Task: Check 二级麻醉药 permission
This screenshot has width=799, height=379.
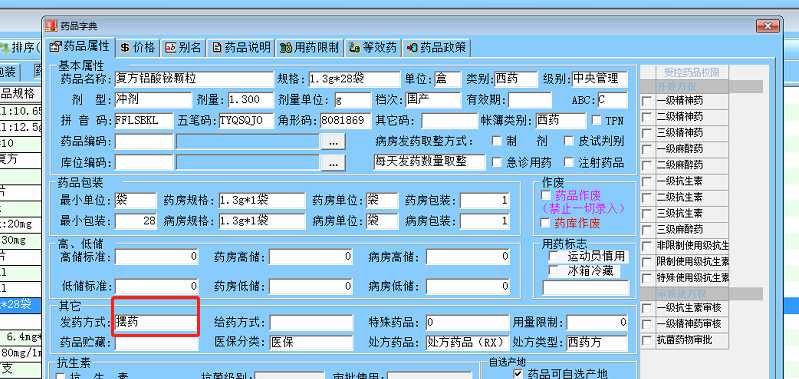Action: coord(647,166)
